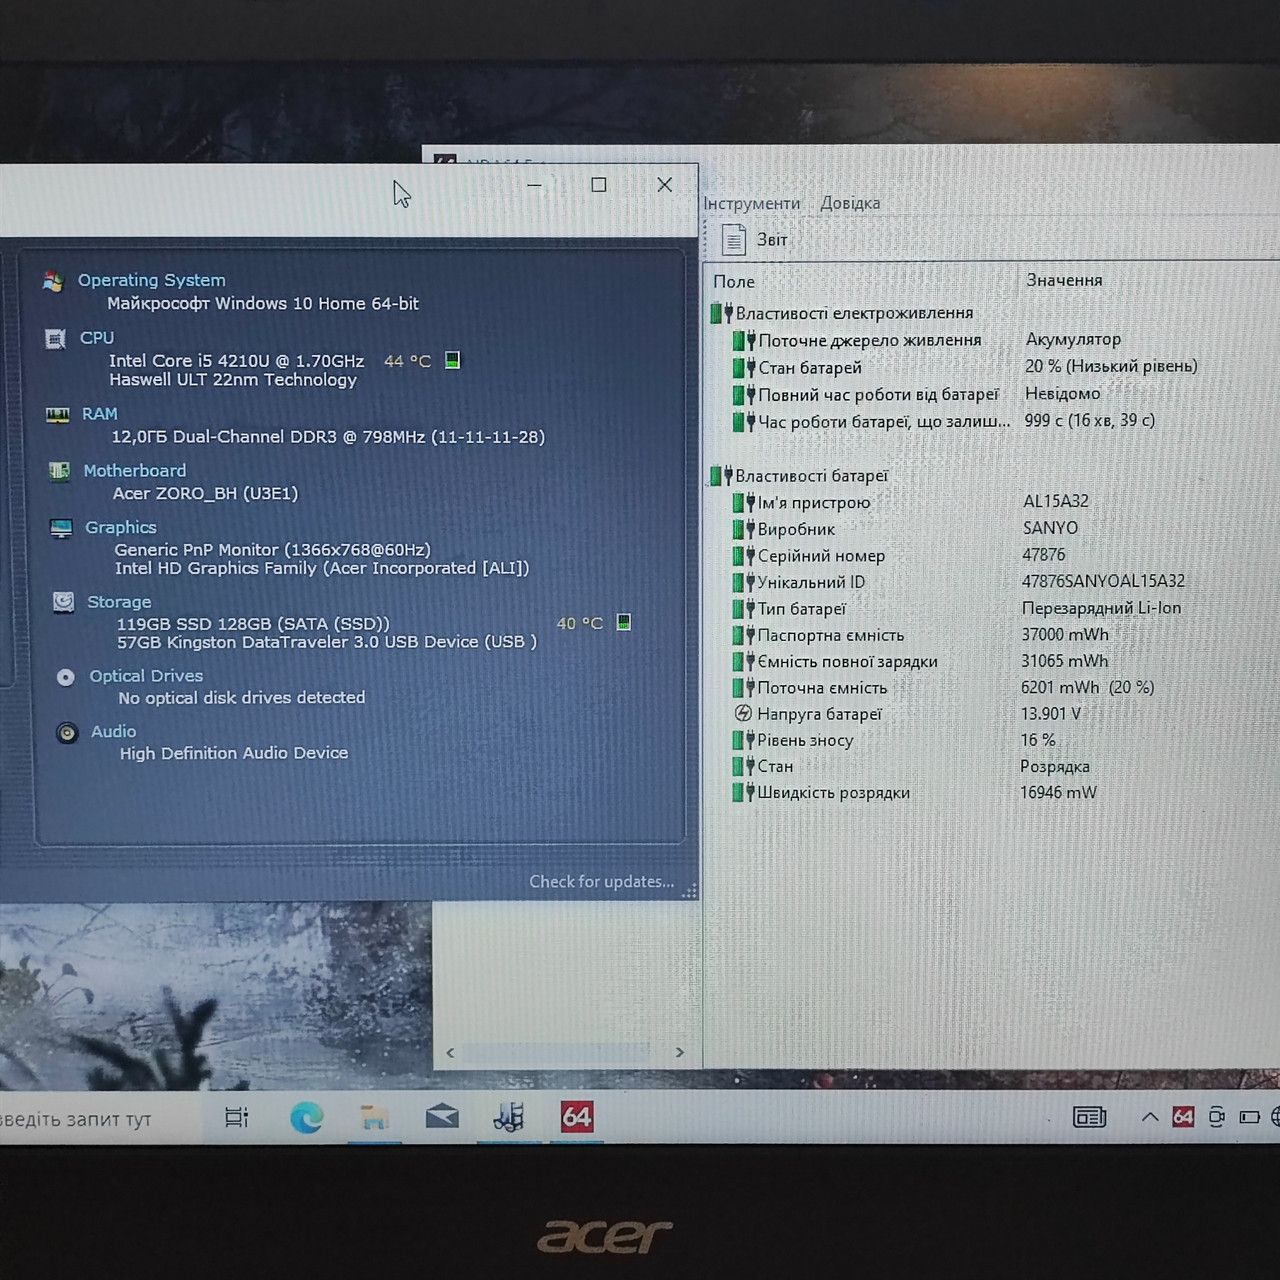Sort by the Значення column header in AIDA64

tap(1064, 280)
